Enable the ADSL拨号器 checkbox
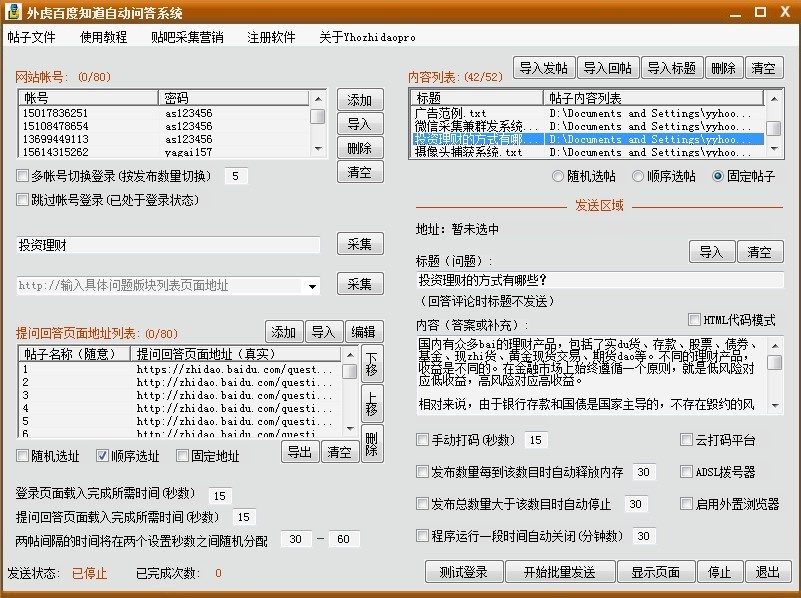The width and height of the screenshot is (801, 598). coord(686,472)
